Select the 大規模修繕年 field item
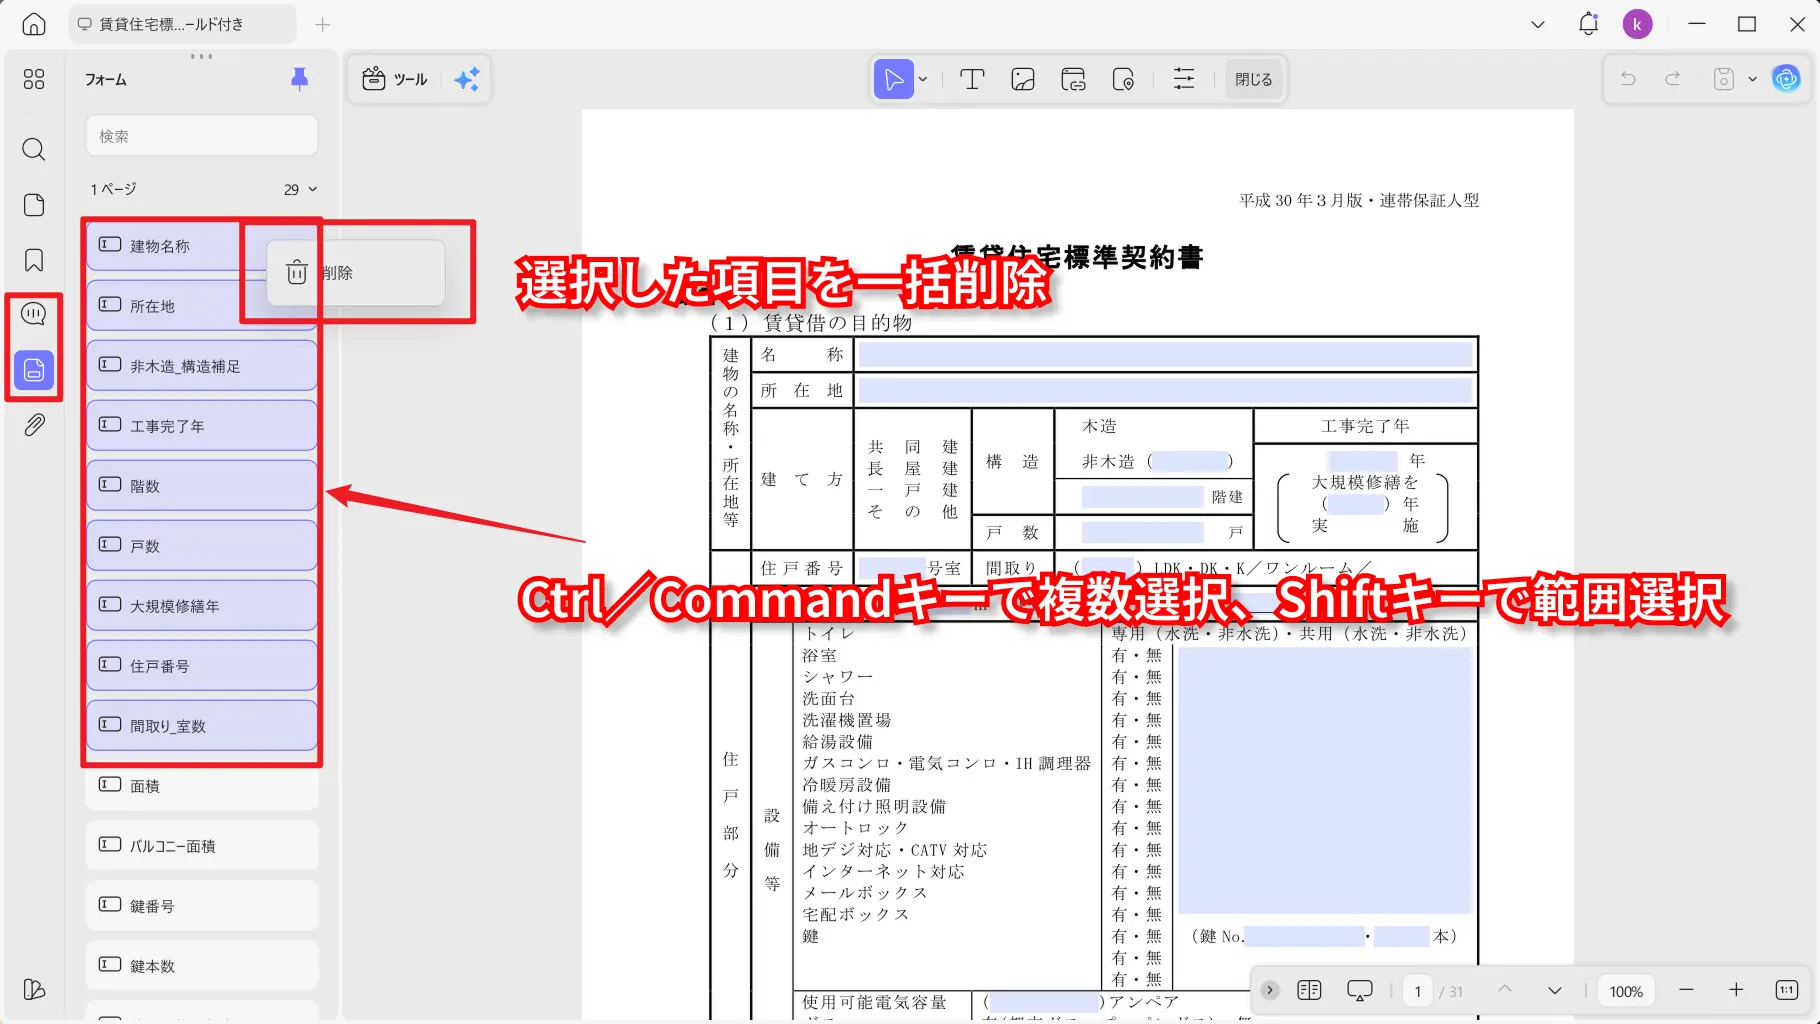 pyautogui.click(x=202, y=606)
